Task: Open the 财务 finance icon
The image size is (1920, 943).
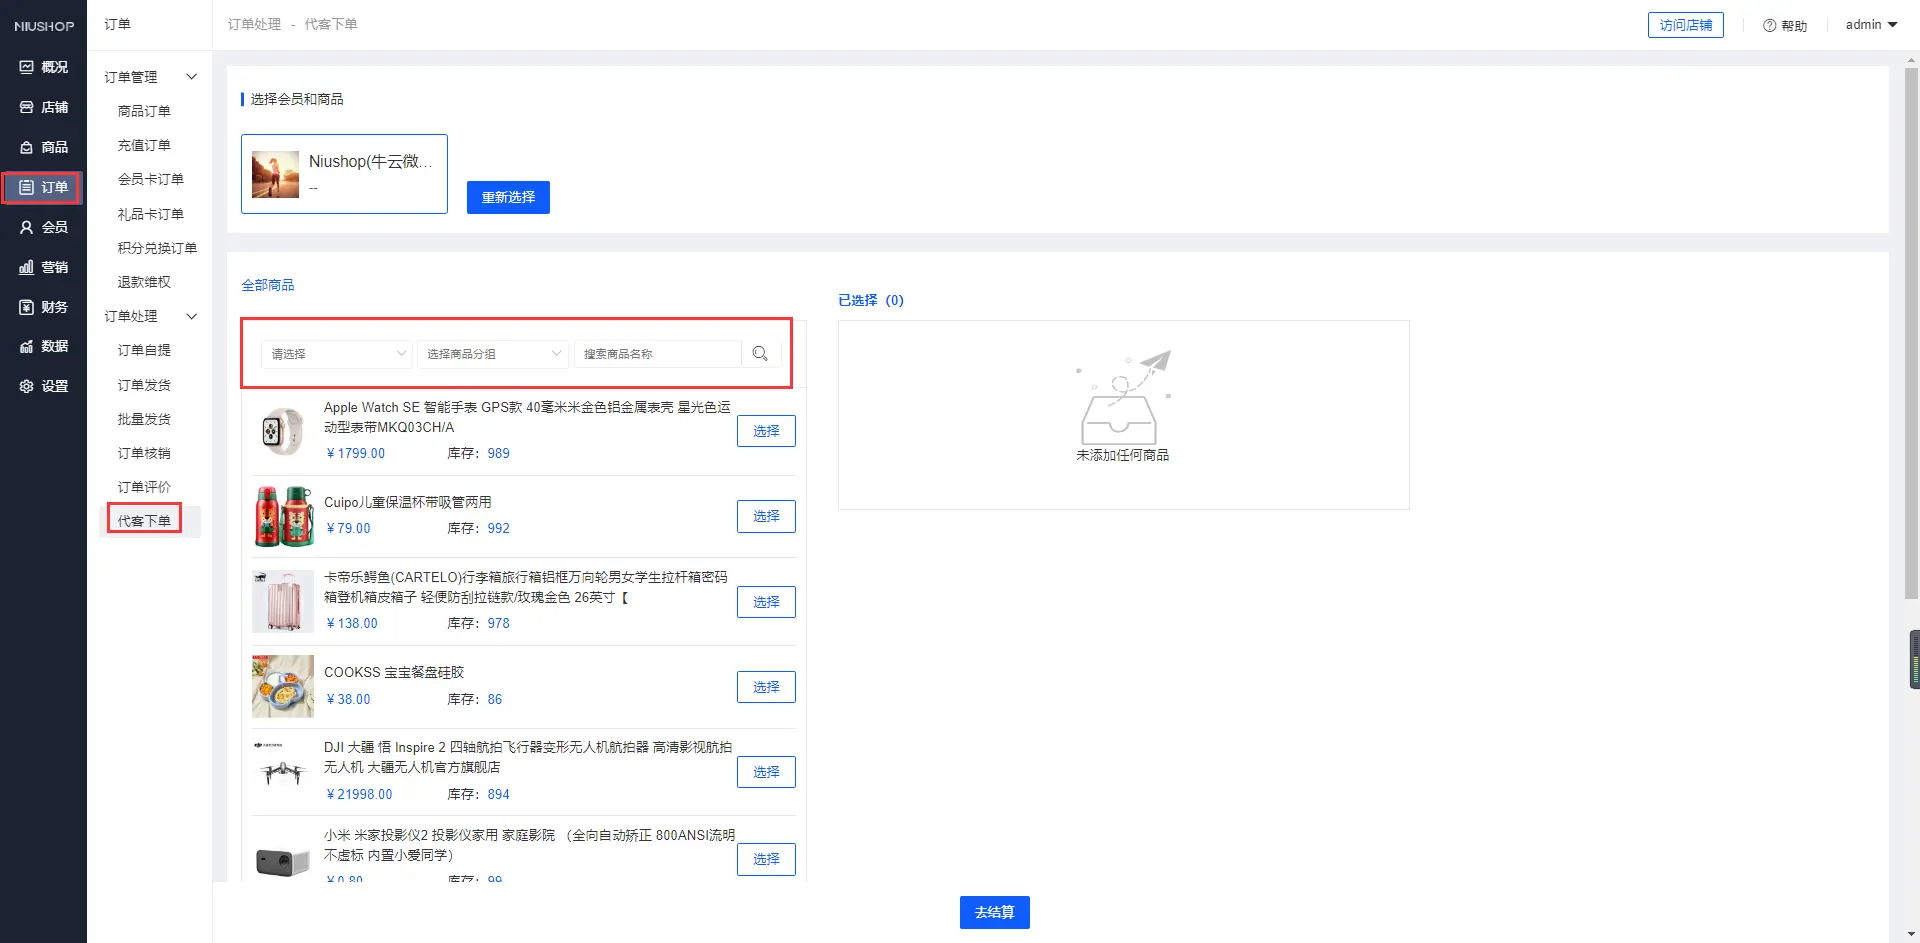Action: pyautogui.click(x=27, y=307)
